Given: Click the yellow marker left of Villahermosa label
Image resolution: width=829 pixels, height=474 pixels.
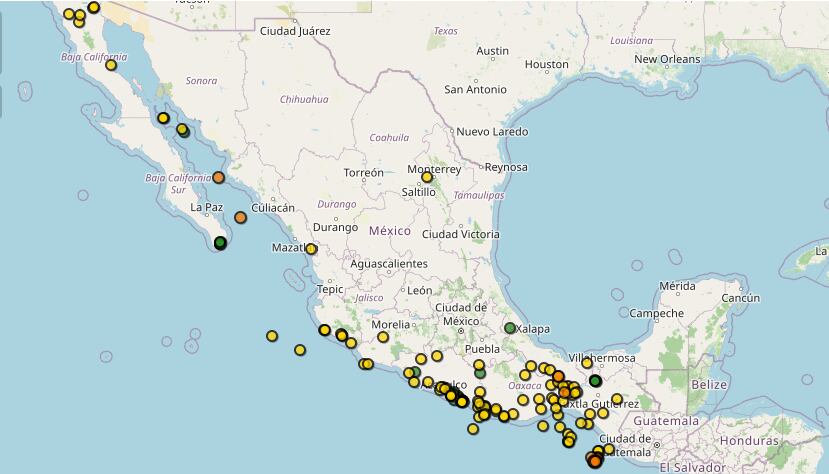Looking at the screenshot, I should click(587, 363).
